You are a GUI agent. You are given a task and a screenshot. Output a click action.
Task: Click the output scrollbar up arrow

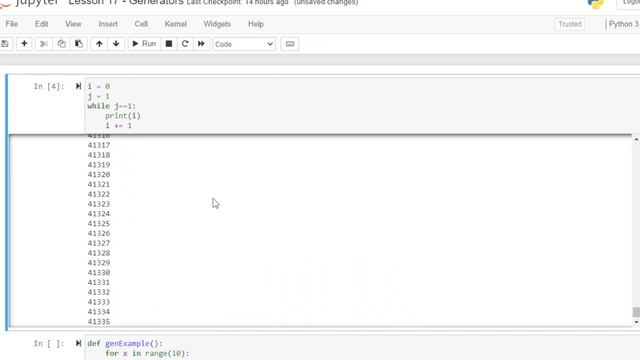636,140
